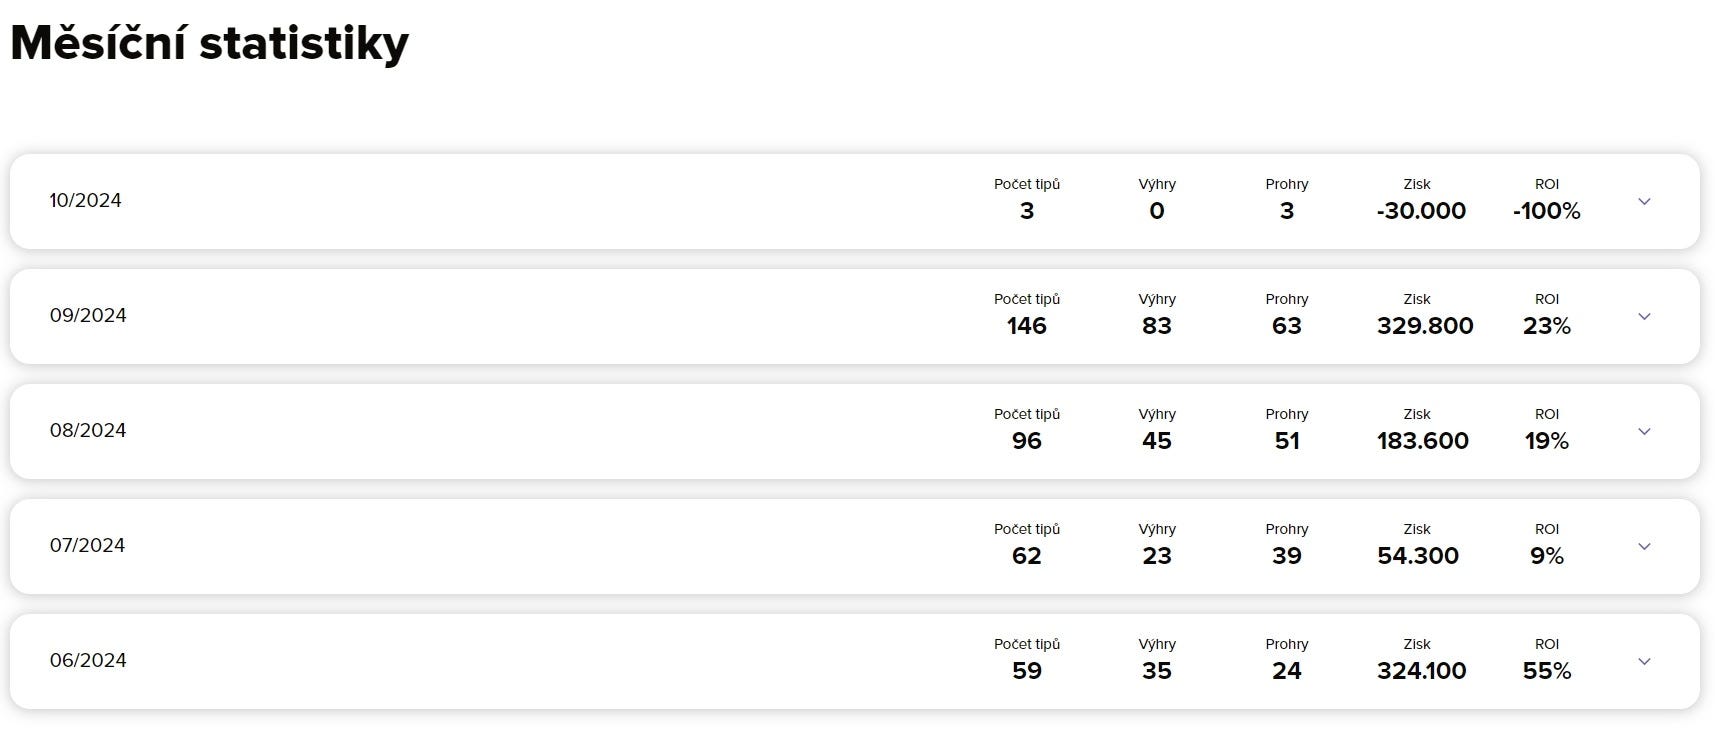
Task: Select the -30.000 Zisk value
Action: [1421, 211]
